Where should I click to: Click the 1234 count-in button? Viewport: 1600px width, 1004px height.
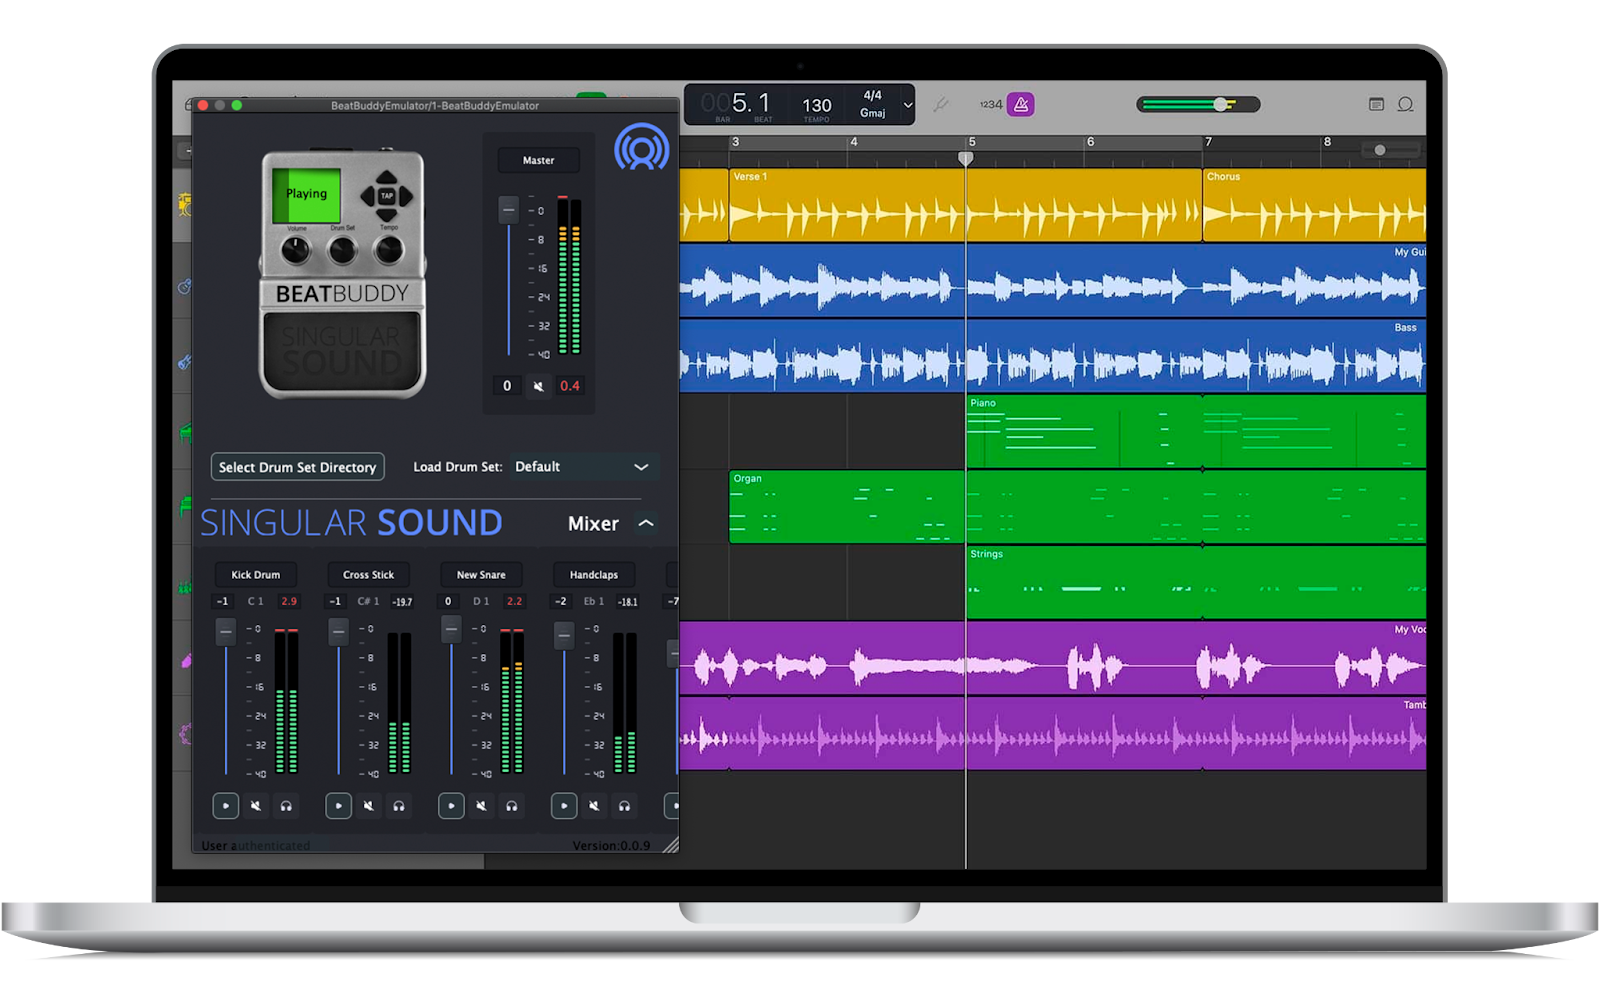990,104
